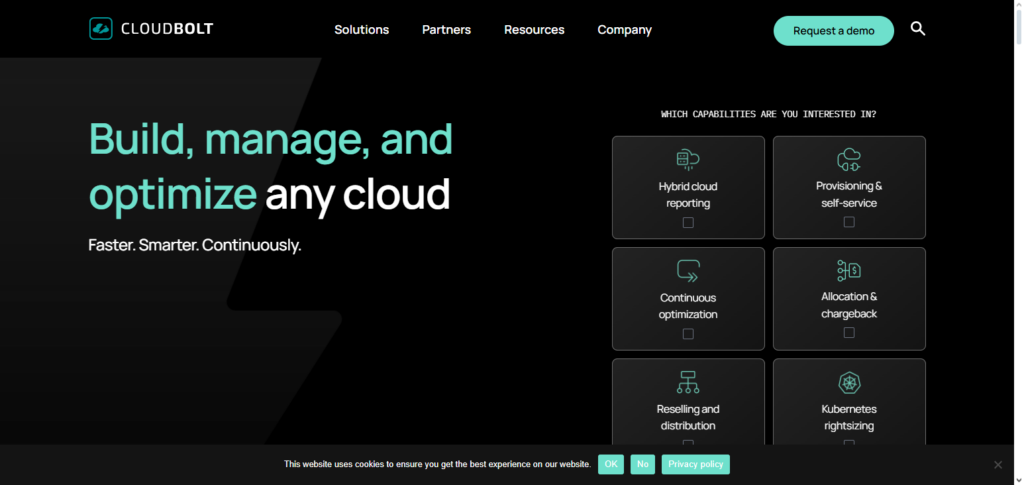Select the Allocation & chargeback checkbox

pos(849,333)
